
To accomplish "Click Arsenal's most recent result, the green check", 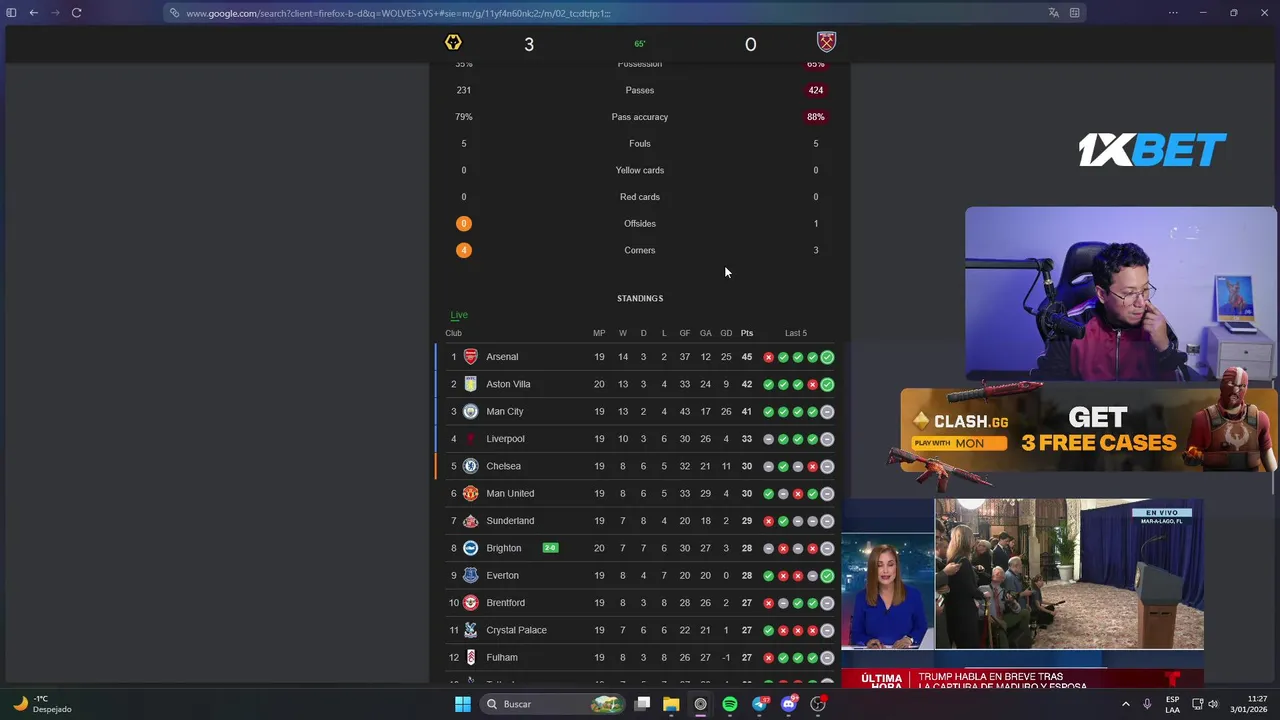I will 827,357.
